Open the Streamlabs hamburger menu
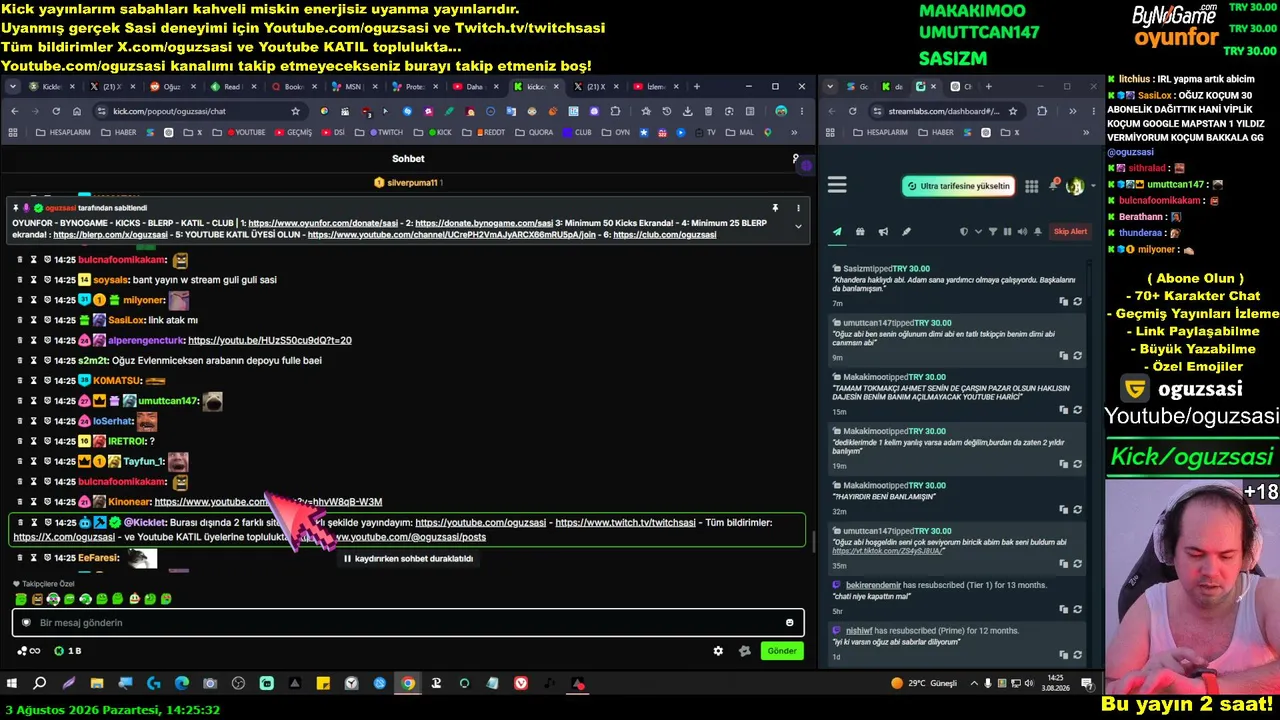 pos(837,185)
